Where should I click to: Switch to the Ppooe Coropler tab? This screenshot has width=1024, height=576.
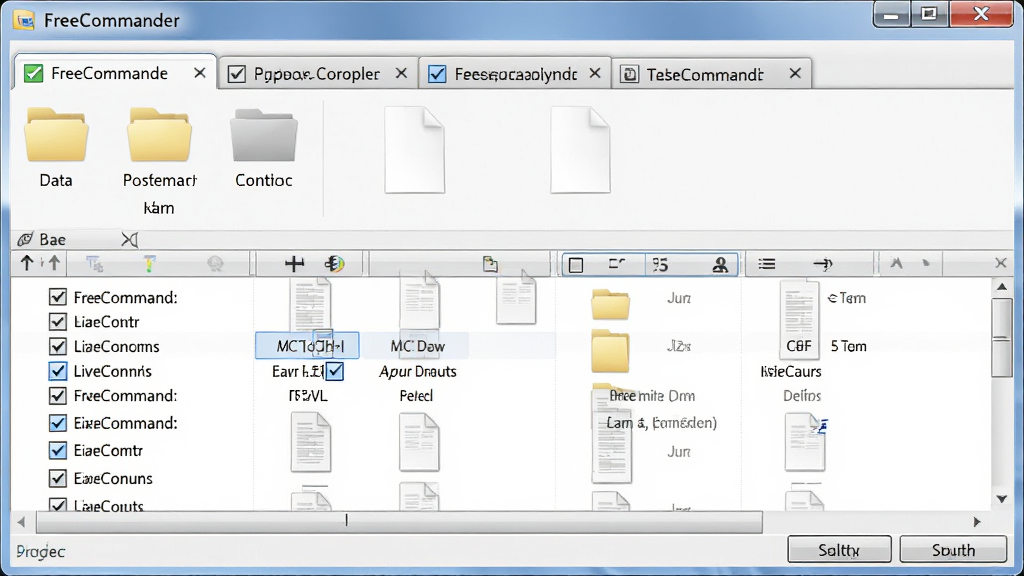coord(316,74)
